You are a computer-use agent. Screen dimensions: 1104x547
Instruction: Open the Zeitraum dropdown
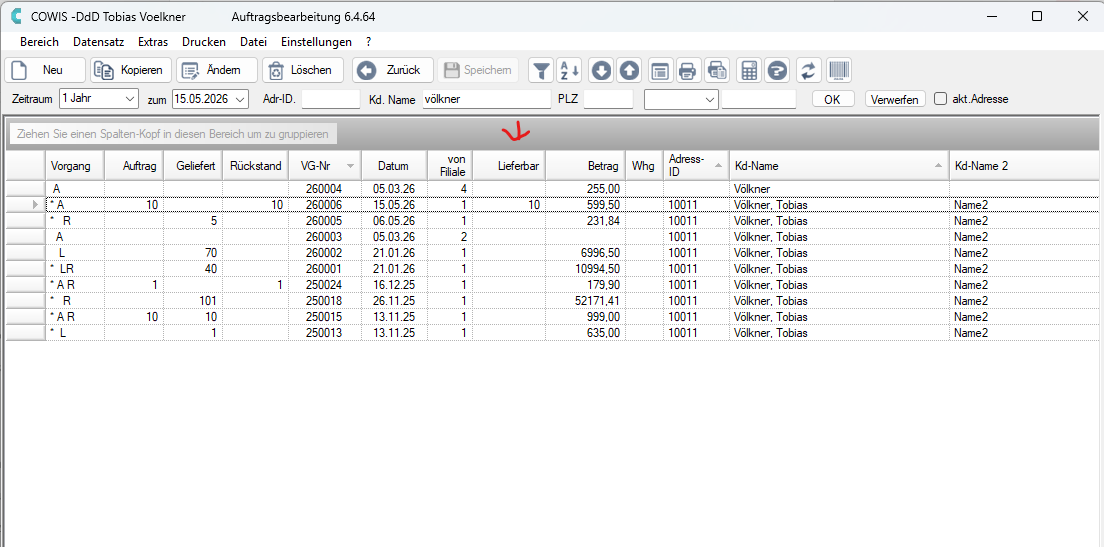[x=99, y=99]
